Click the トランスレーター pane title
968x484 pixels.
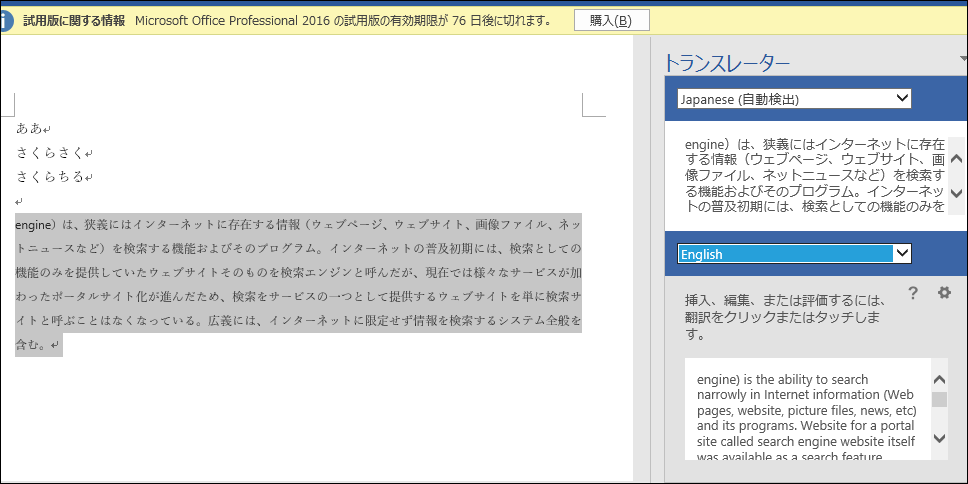pos(727,63)
